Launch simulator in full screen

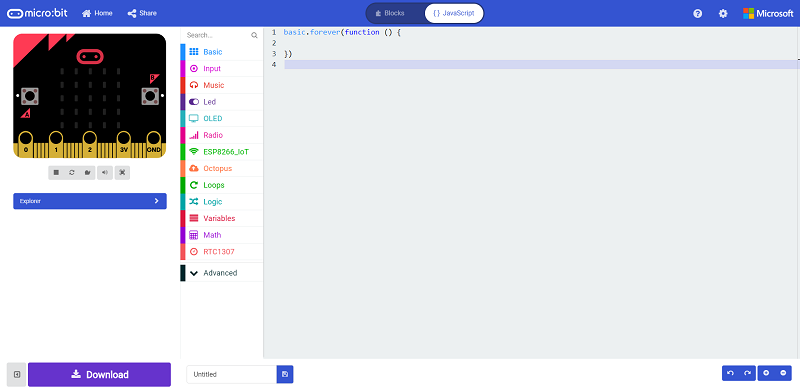(x=122, y=173)
